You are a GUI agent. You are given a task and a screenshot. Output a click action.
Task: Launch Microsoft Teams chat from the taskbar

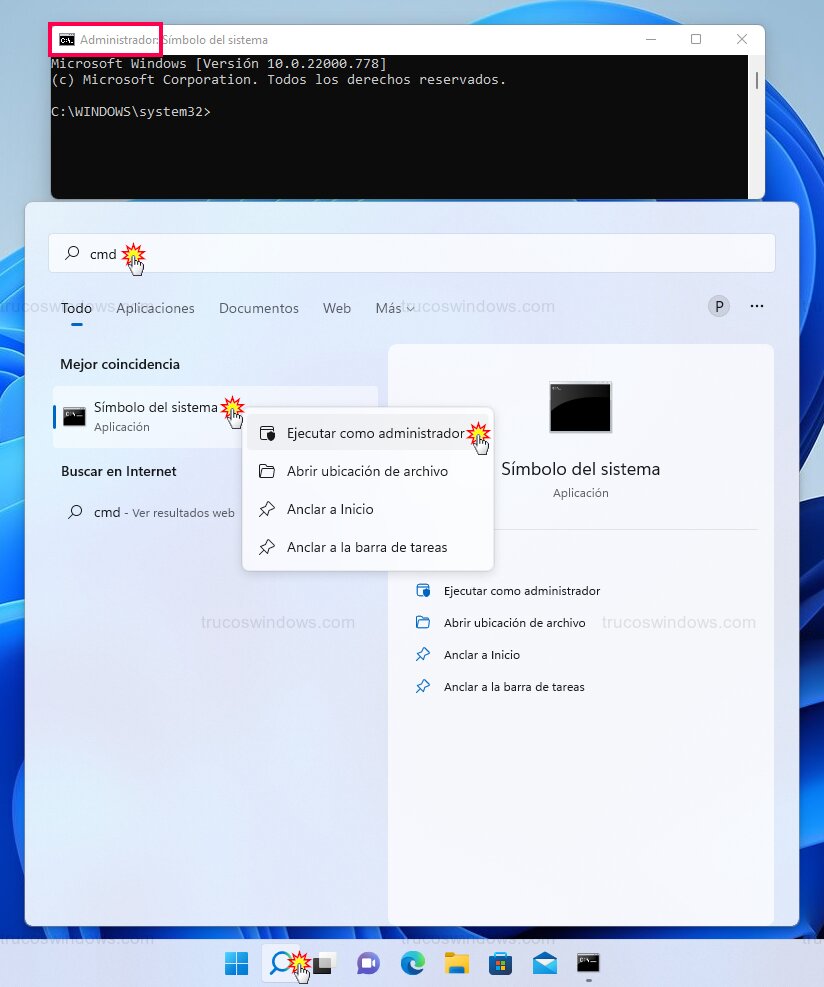(x=368, y=963)
